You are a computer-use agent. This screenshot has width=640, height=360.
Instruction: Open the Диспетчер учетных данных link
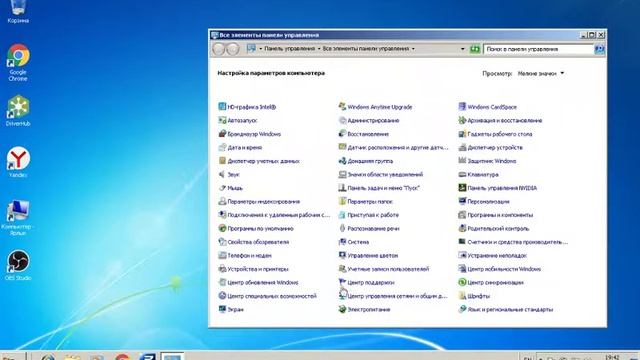coord(263,161)
